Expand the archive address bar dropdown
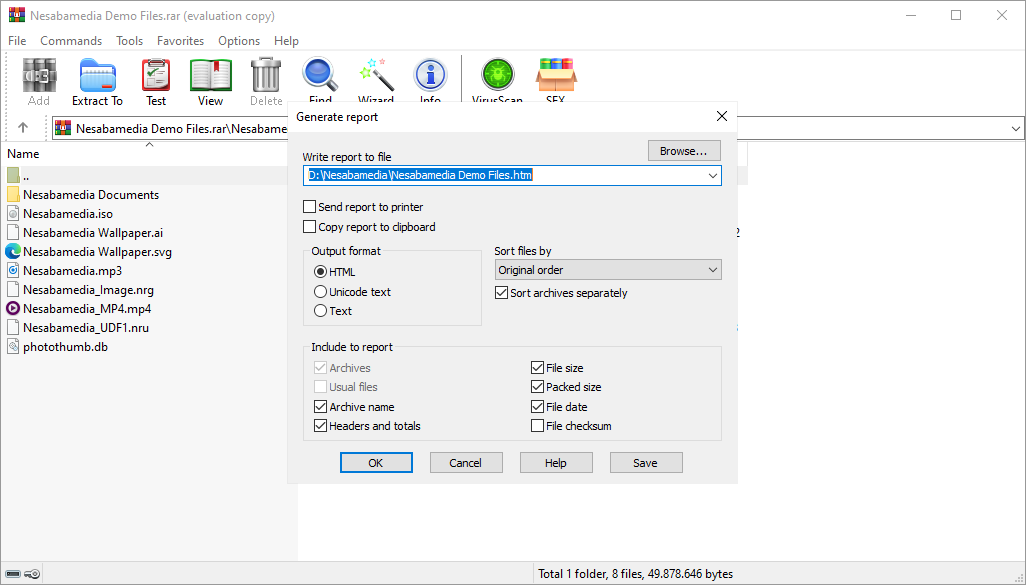1026x585 pixels. (x=1016, y=128)
